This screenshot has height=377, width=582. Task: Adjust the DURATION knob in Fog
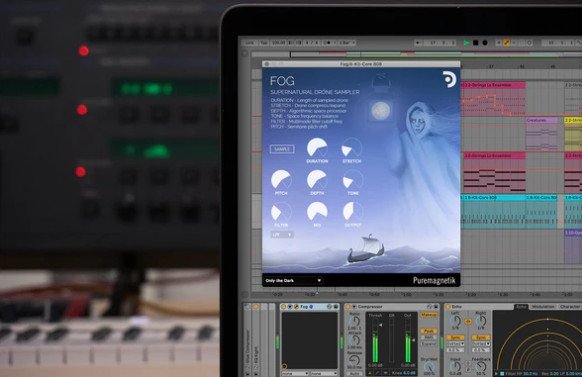317,148
